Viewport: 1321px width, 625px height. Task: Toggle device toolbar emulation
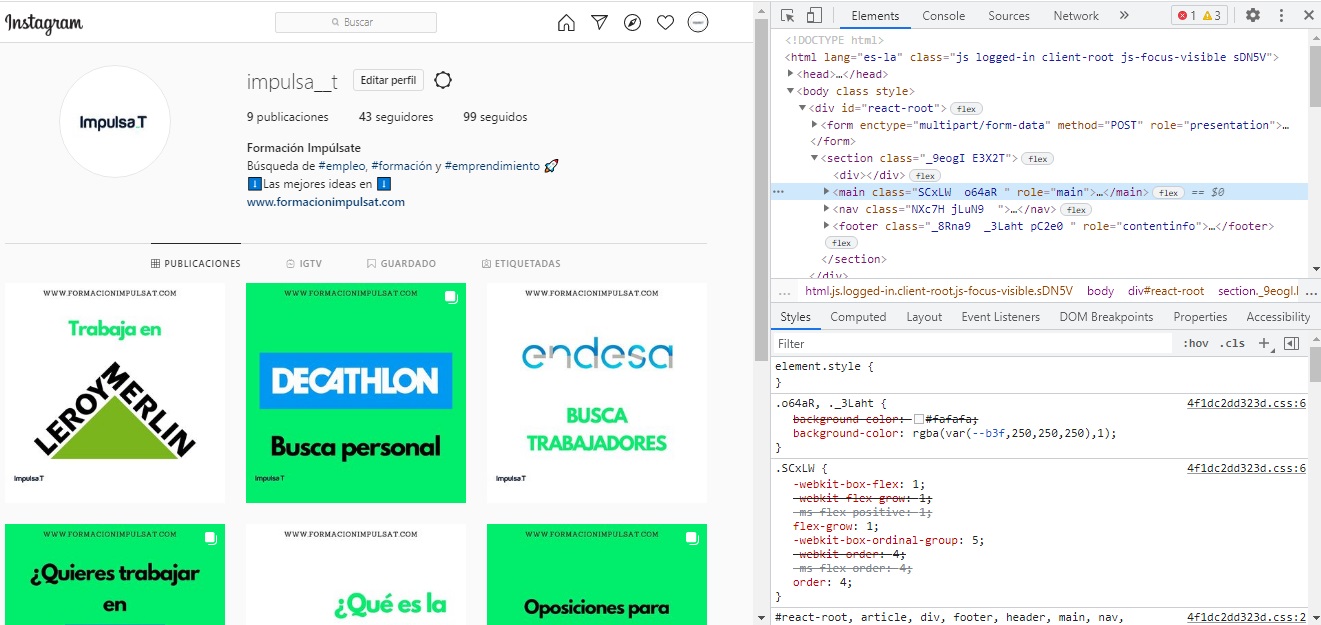tap(814, 16)
